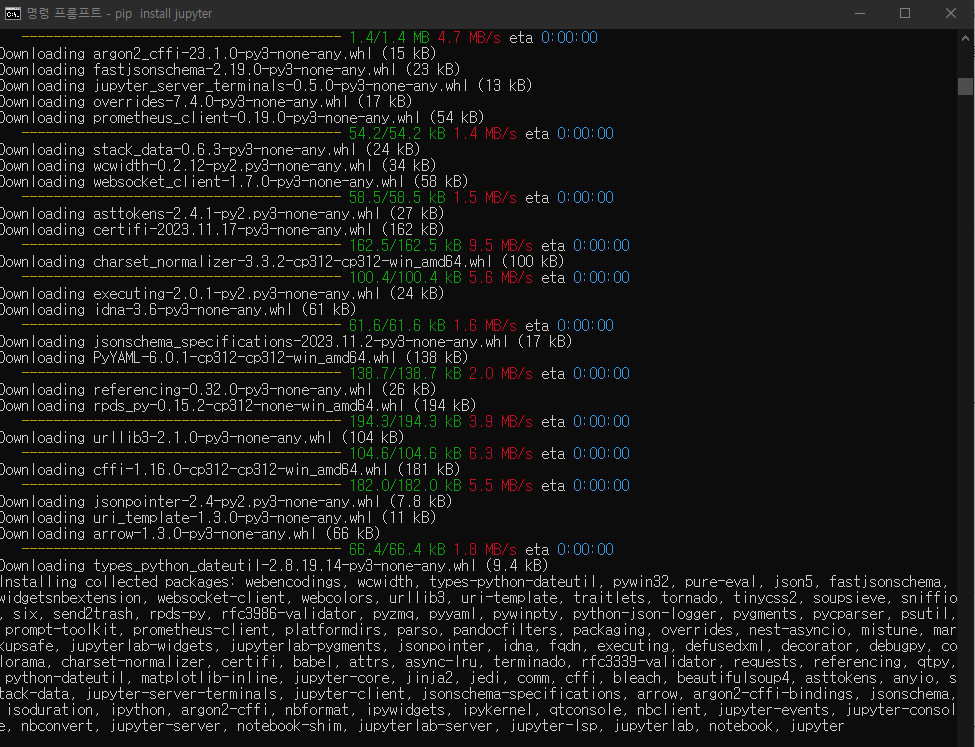Screen dimensions: 975x747
Task: Click the referencing-0.32.0 download line
Action: pos(218,390)
